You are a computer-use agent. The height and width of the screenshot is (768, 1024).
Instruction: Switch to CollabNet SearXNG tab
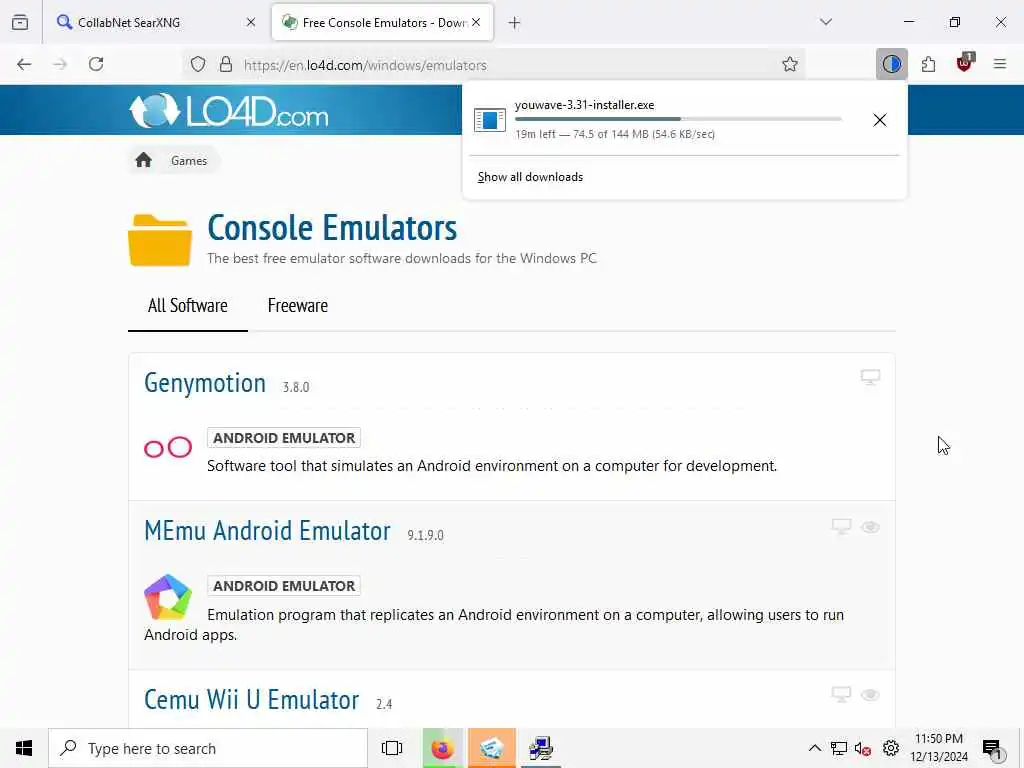point(157,22)
